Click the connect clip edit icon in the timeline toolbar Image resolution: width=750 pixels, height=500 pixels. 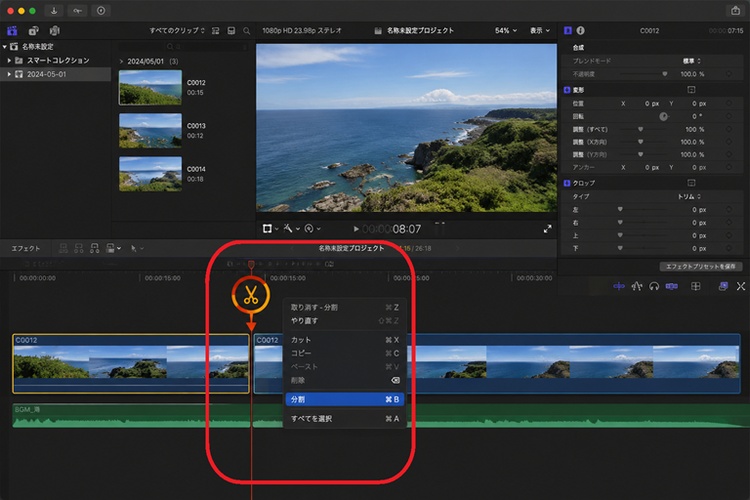pyautogui.click(x=63, y=248)
